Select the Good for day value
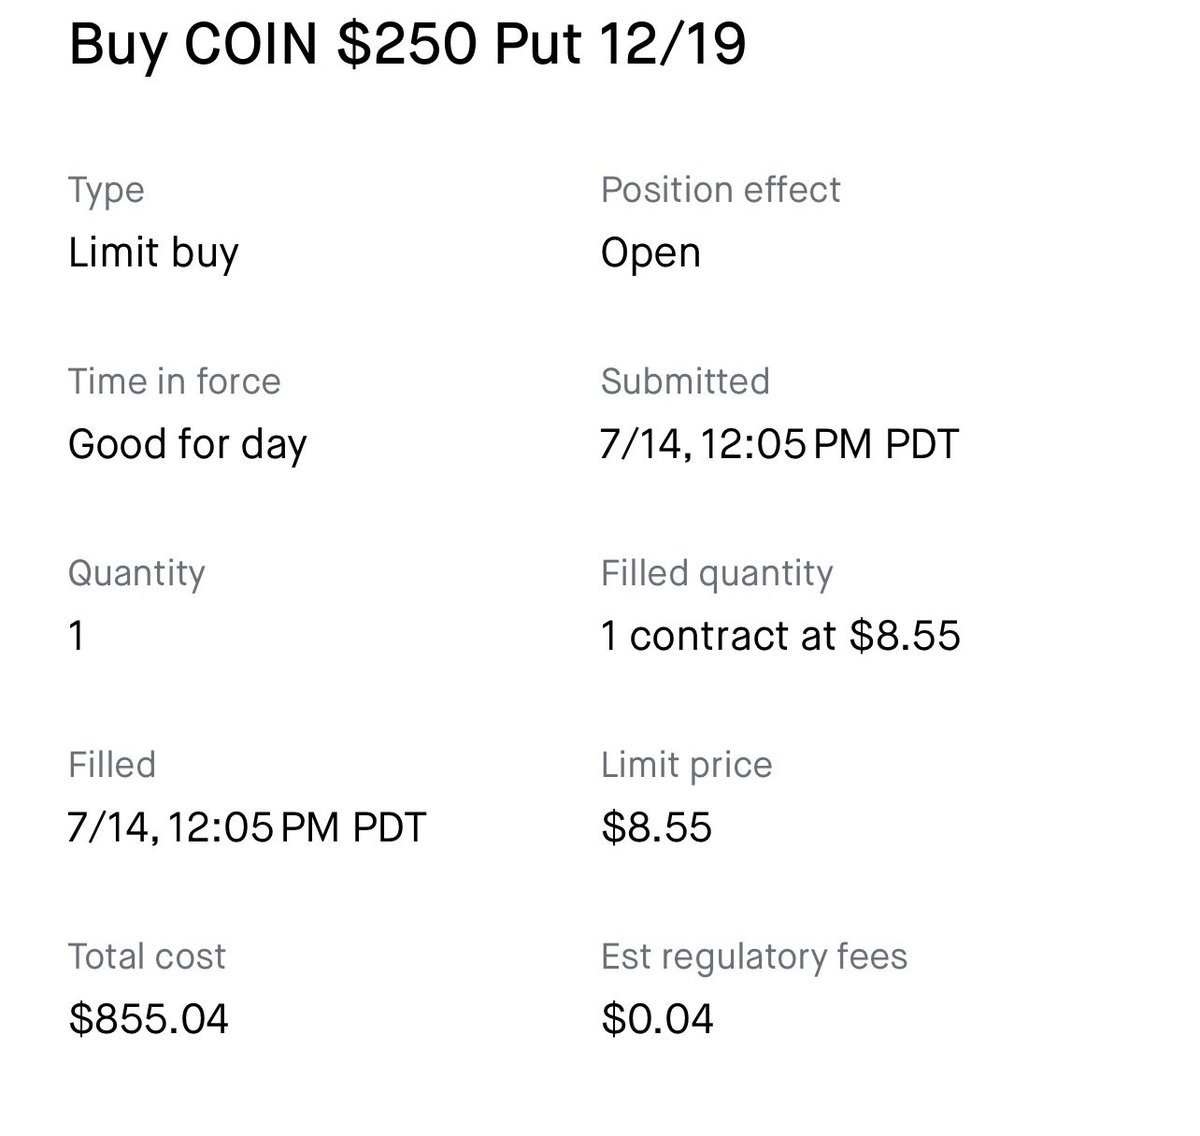 coord(187,445)
